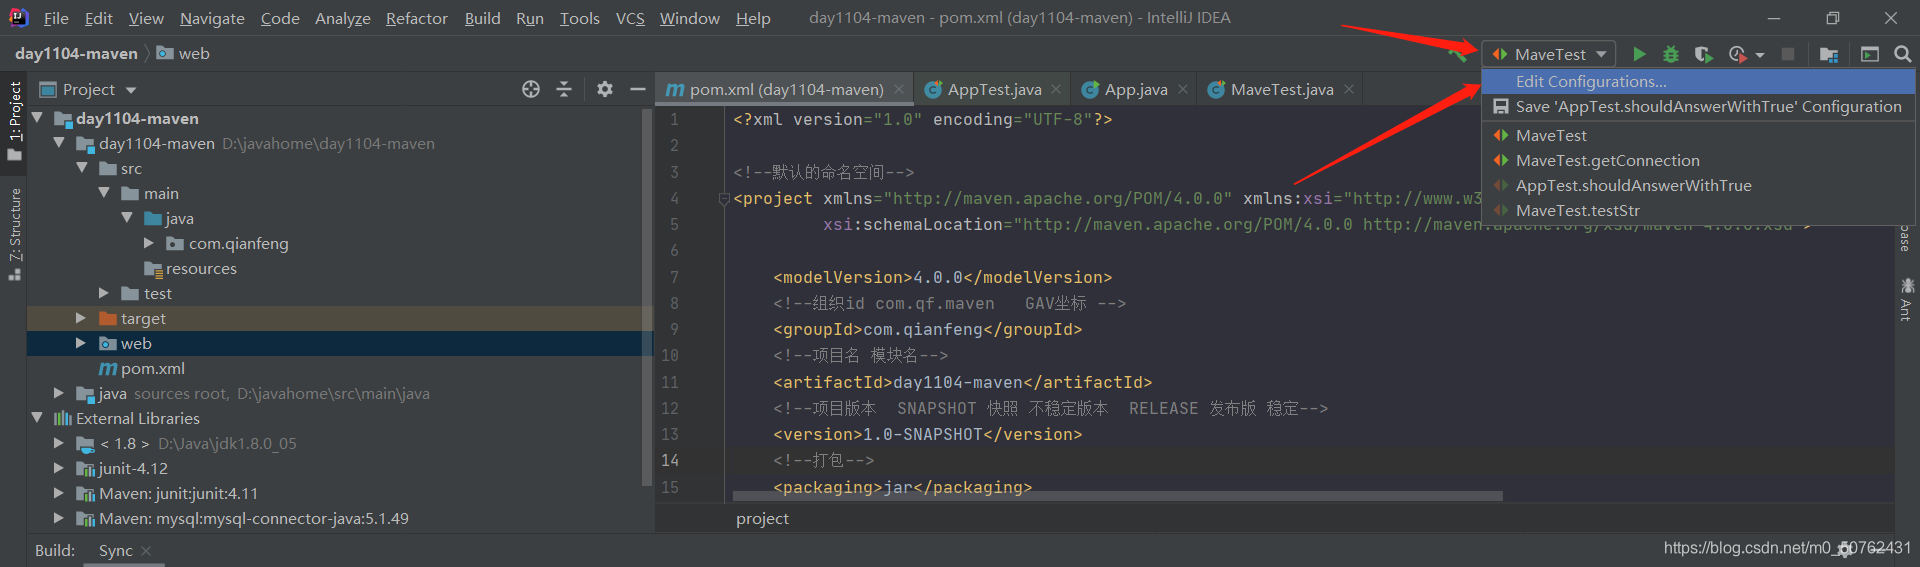Click the Project tree vertical scrollbar
The height and width of the screenshot is (567, 1920).
tap(647, 298)
